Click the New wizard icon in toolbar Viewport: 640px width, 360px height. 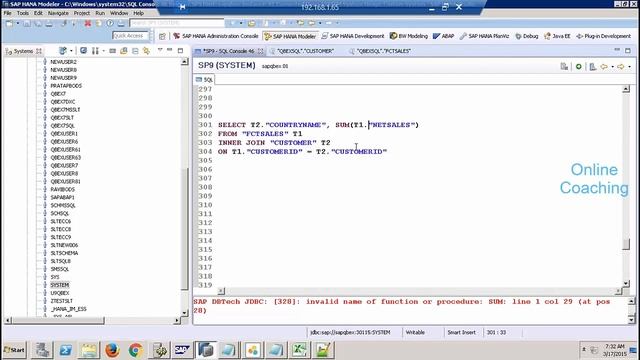(9, 23)
